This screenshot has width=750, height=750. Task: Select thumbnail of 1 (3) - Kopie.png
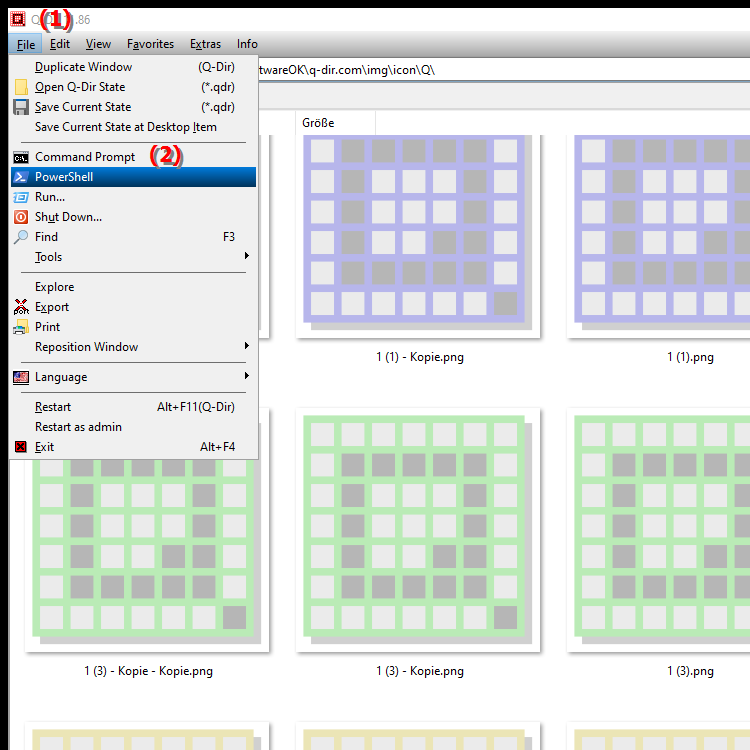click(x=418, y=530)
